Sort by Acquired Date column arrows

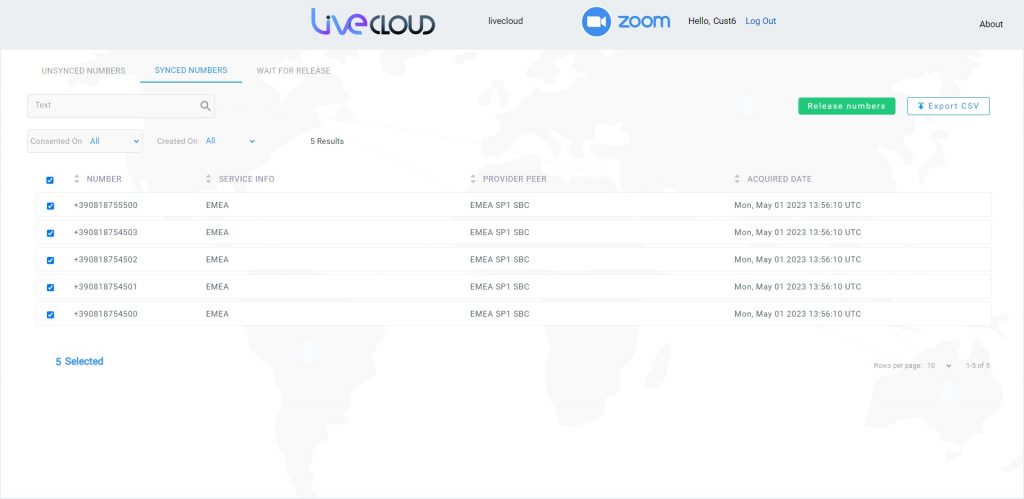737,180
